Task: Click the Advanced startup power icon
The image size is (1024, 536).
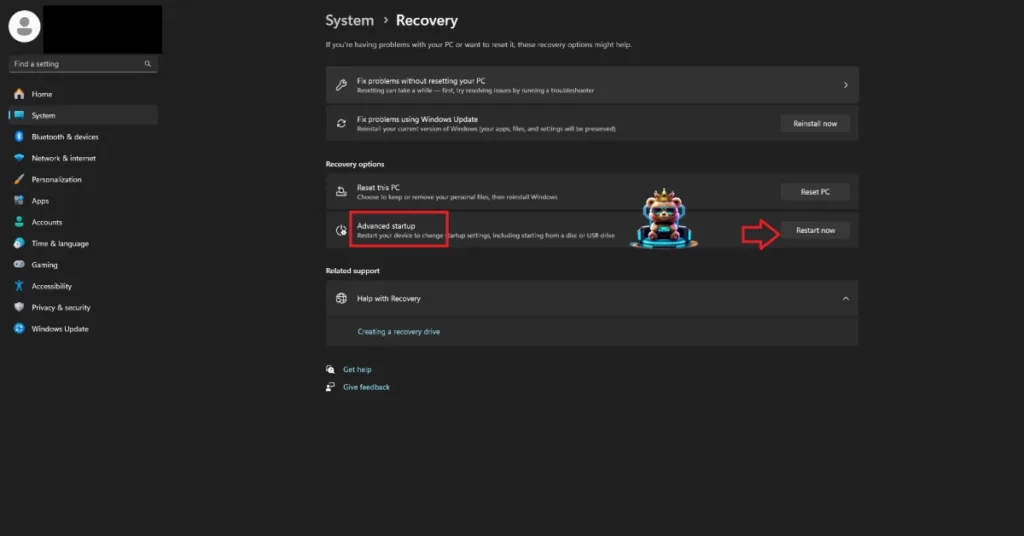Action: coord(341,230)
